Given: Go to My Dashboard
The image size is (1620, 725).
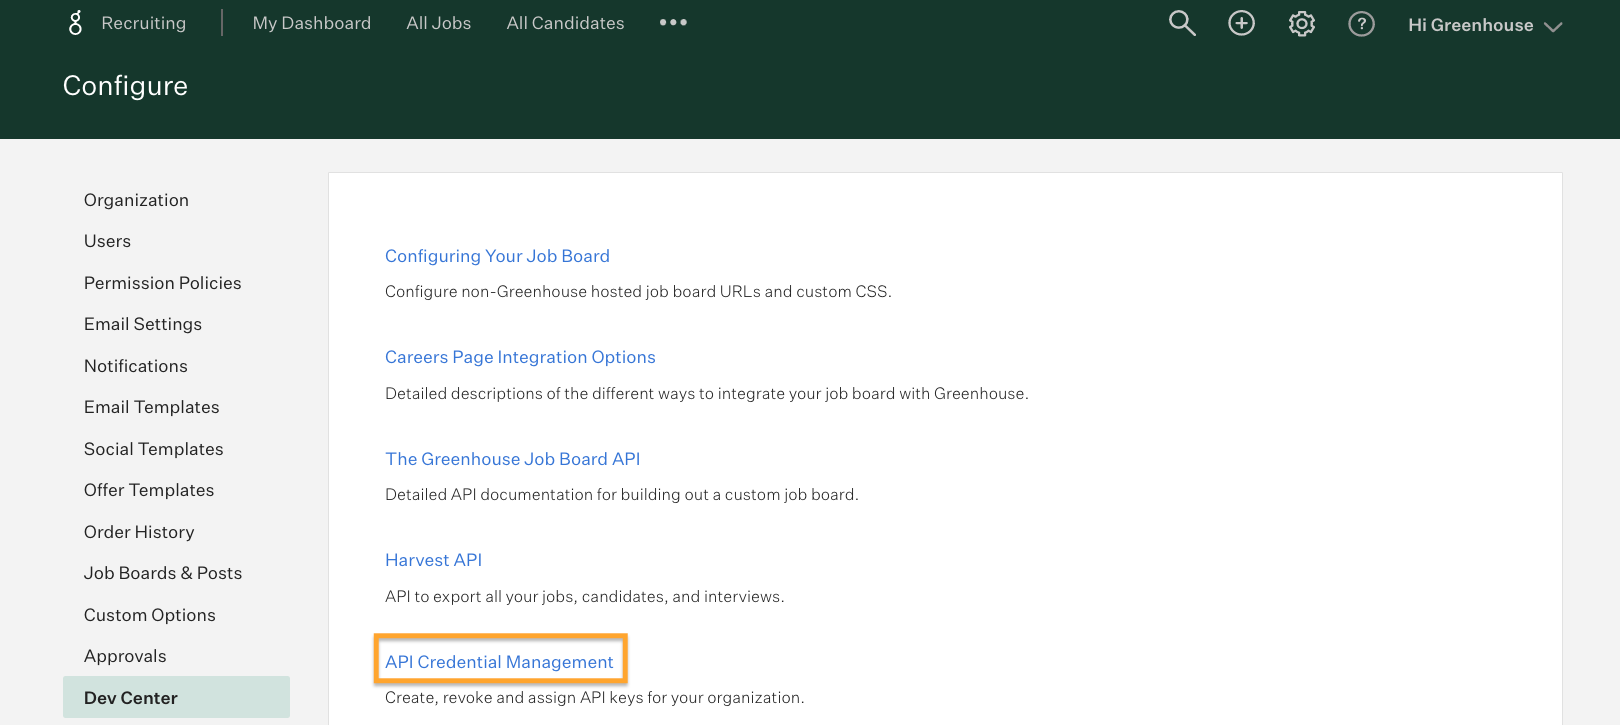Looking at the screenshot, I should click(x=311, y=23).
